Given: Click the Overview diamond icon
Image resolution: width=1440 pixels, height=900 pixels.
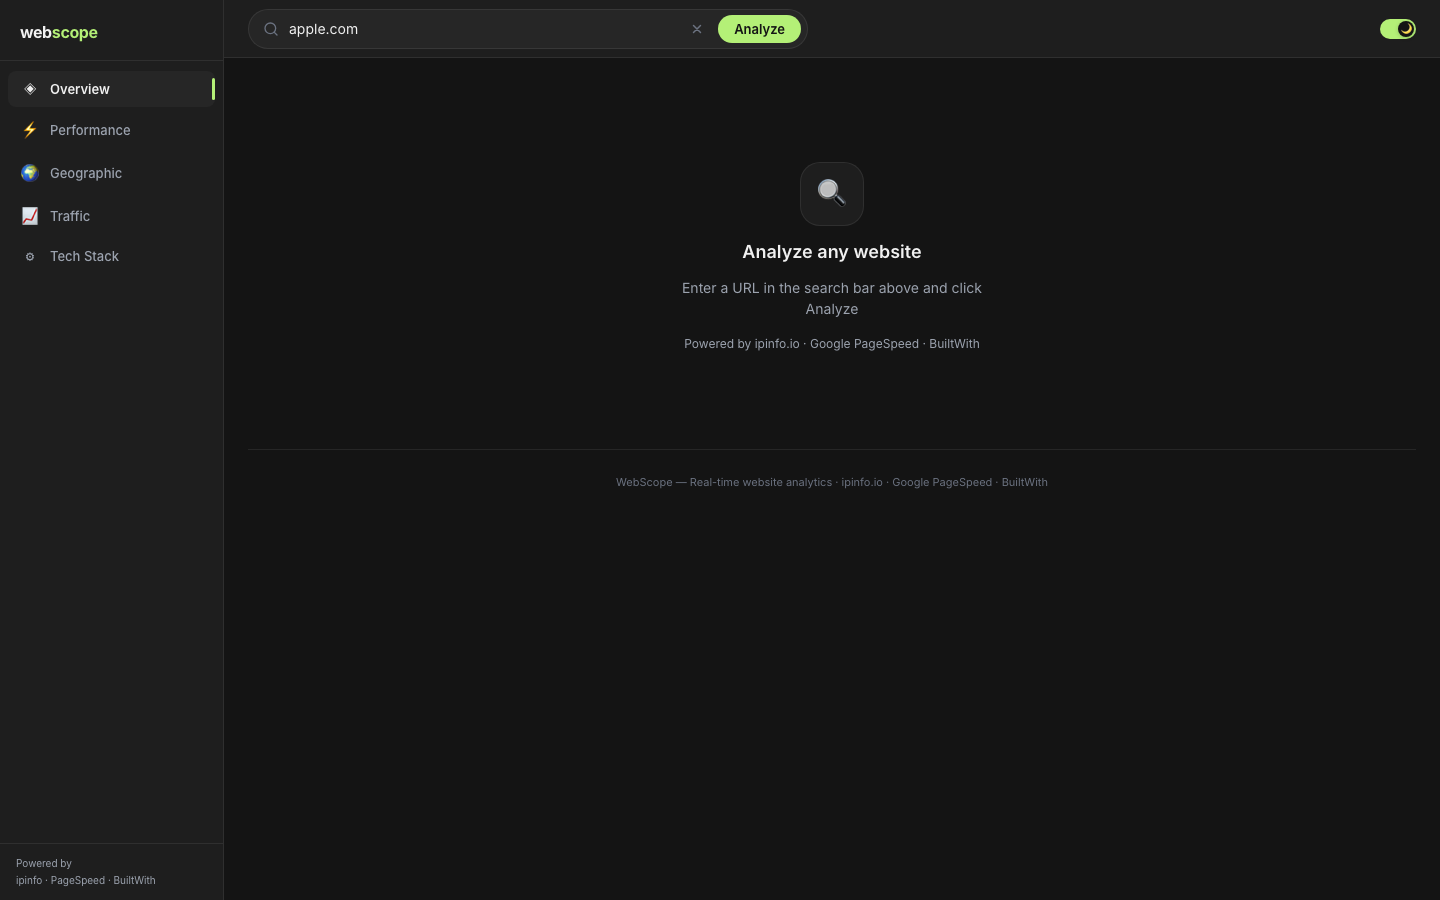Looking at the screenshot, I should pos(30,89).
